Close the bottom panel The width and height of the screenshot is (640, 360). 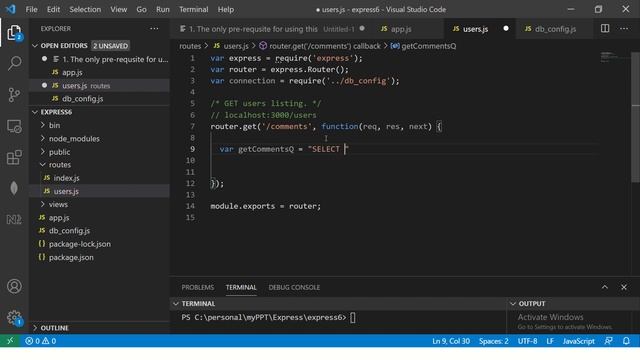[x=624, y=287]
